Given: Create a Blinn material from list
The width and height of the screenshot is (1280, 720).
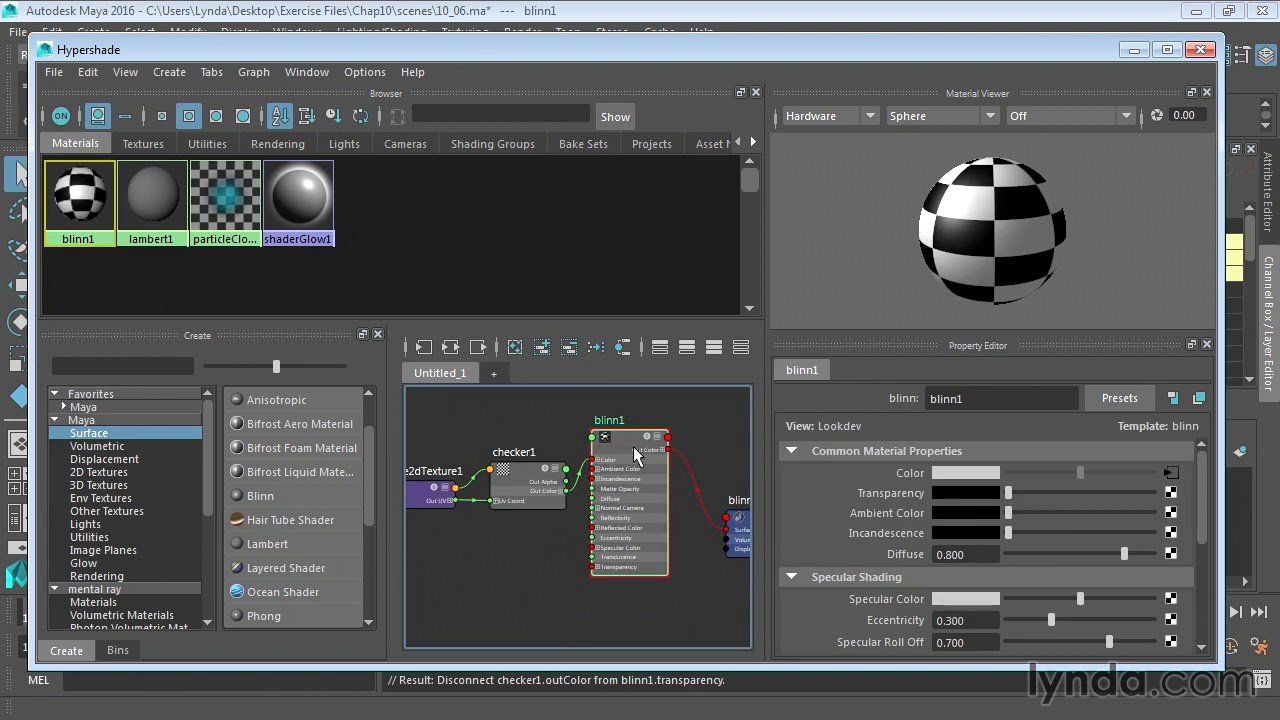Looking at the screenshot, I should [260, 496].
